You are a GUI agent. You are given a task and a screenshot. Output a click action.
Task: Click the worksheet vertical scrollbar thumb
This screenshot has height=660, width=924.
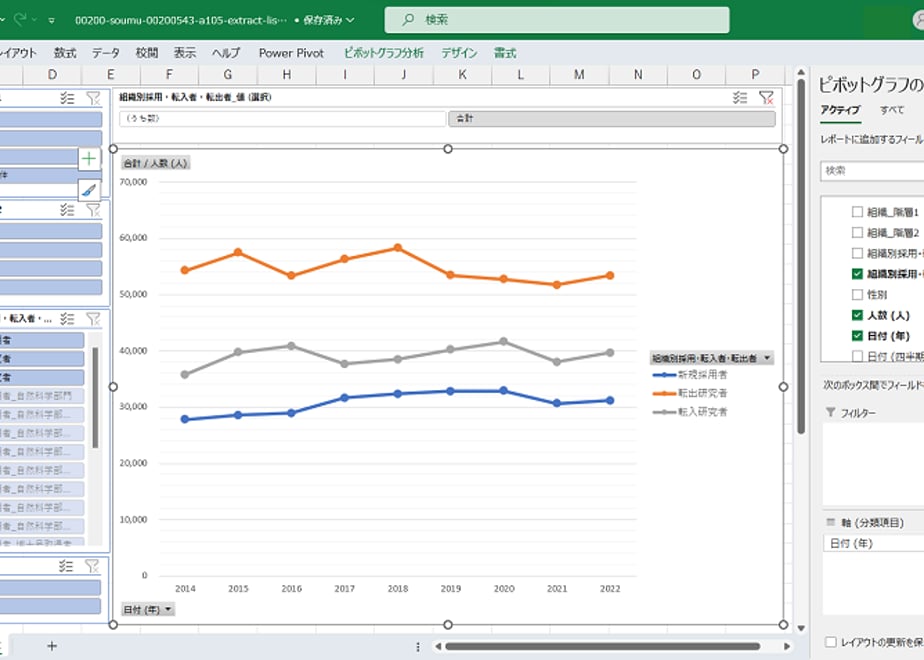click(801, 256)
